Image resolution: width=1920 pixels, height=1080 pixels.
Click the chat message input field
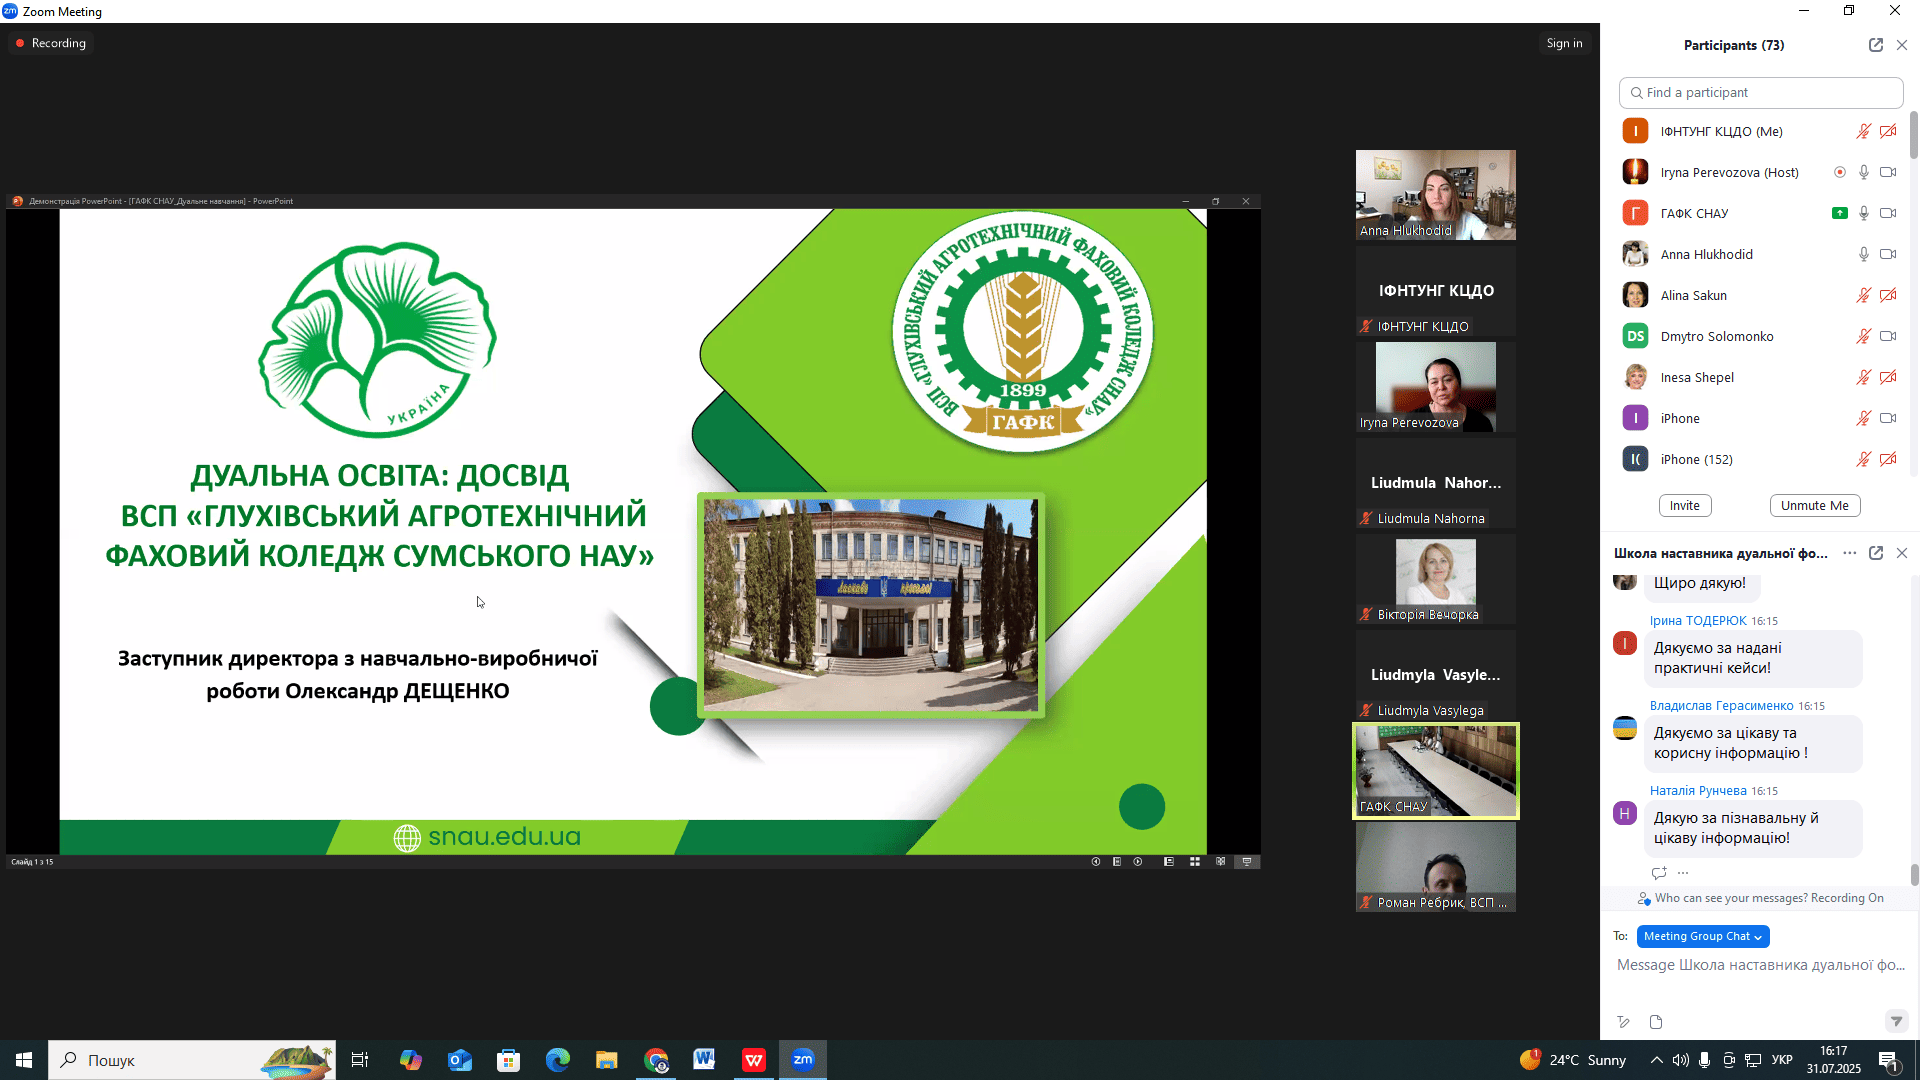[x=1760, y=965]
